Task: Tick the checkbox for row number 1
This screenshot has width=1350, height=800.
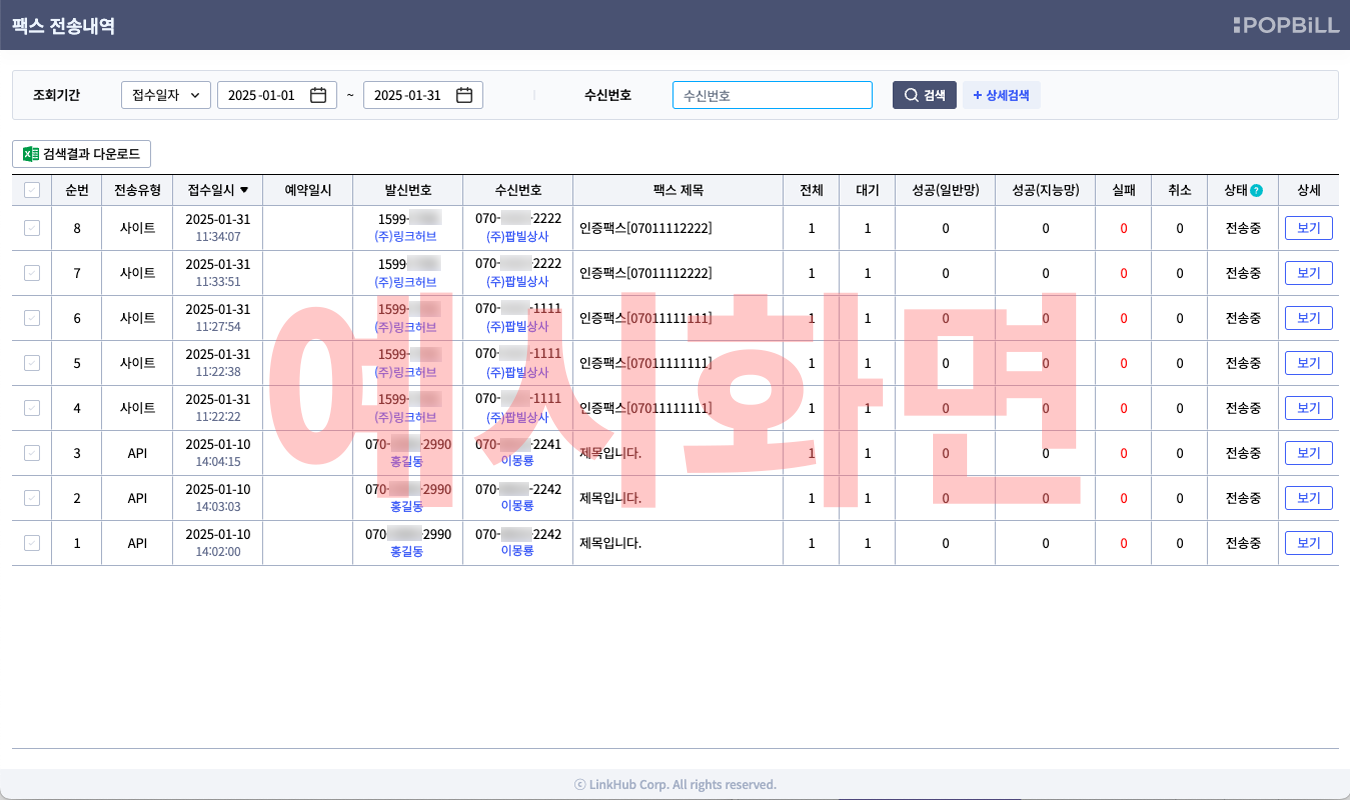Action: click(32, 543)
